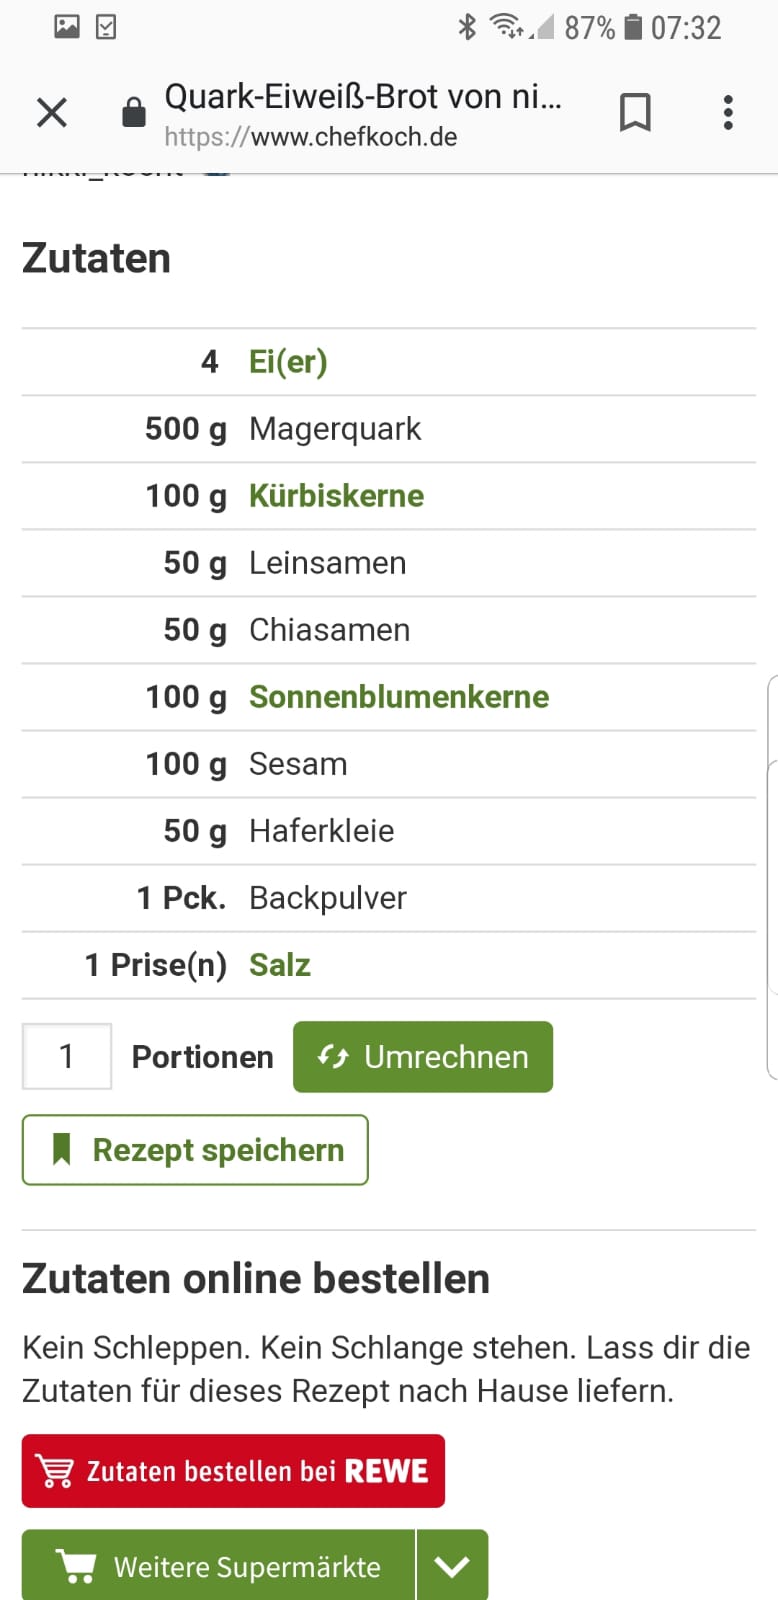Open the Sonnenblumenkerne ingredient link

pos(399,697)
